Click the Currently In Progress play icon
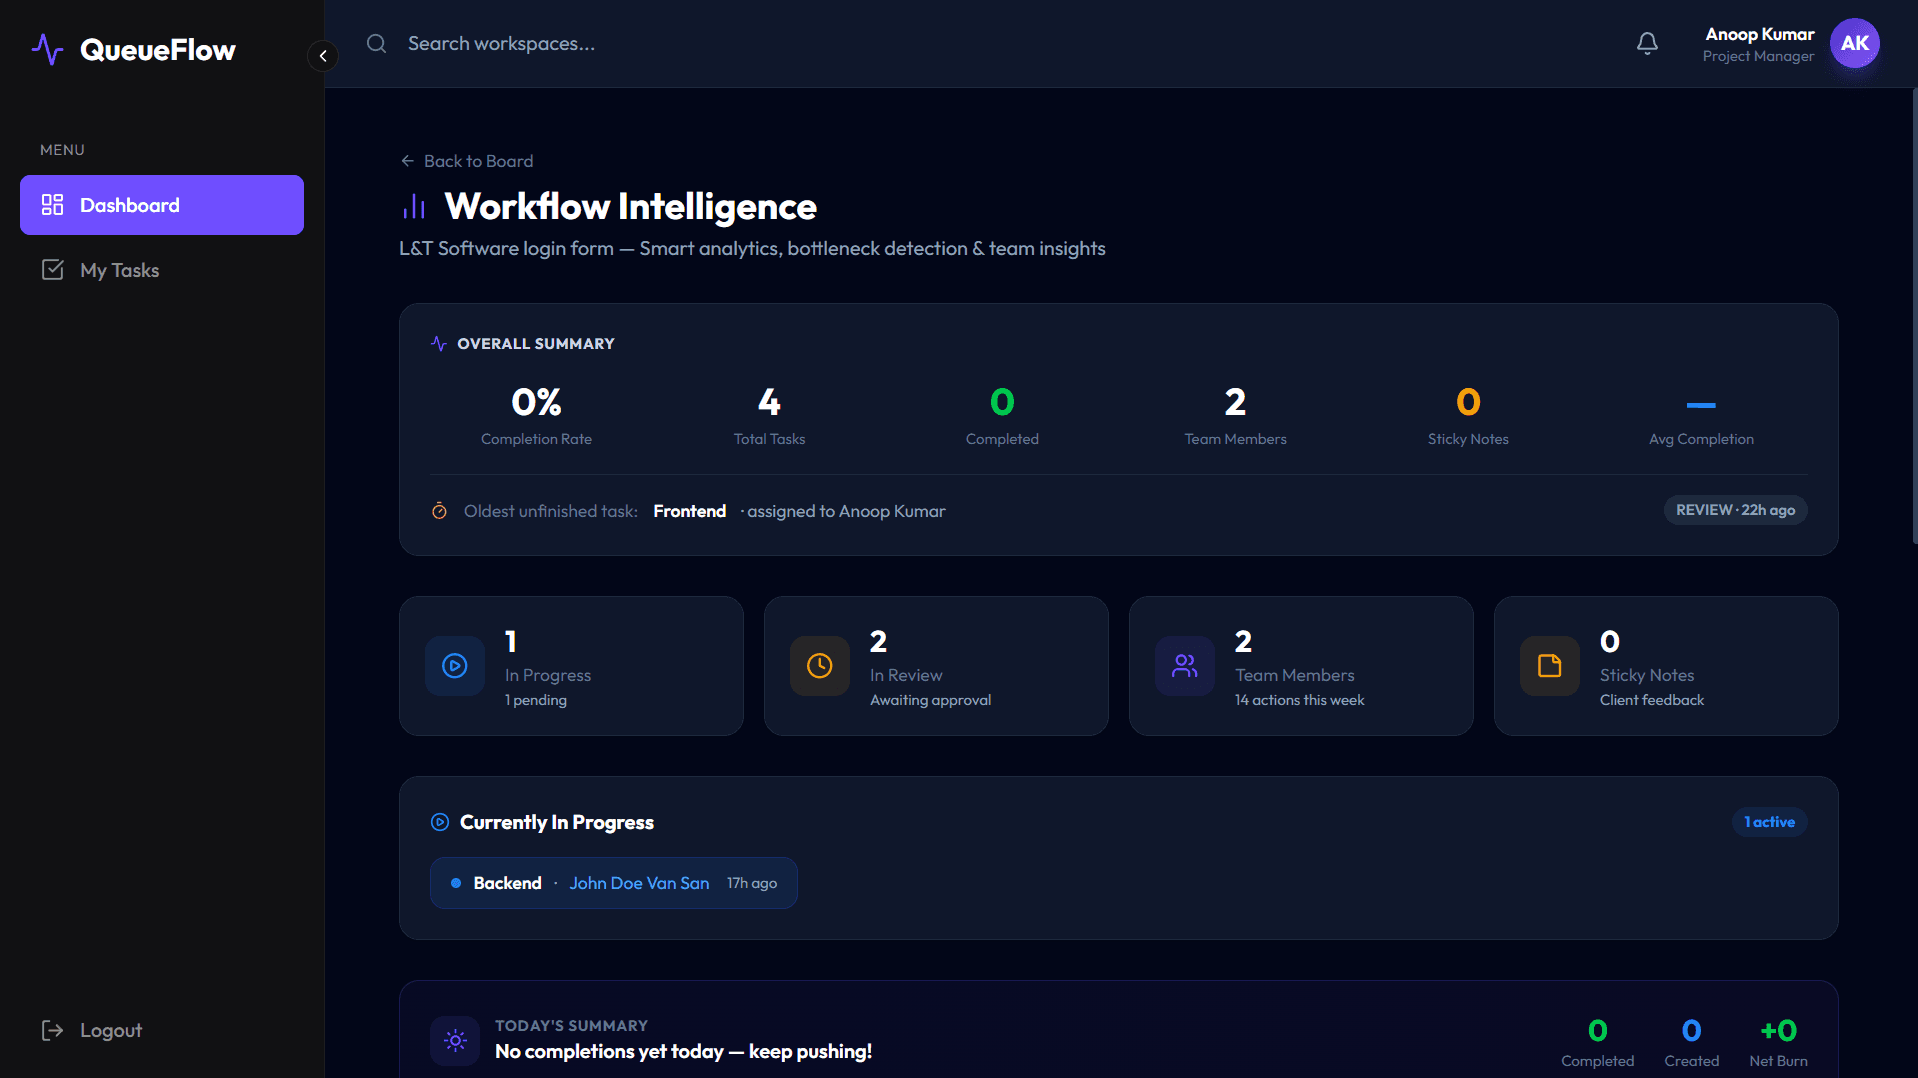 440,822
